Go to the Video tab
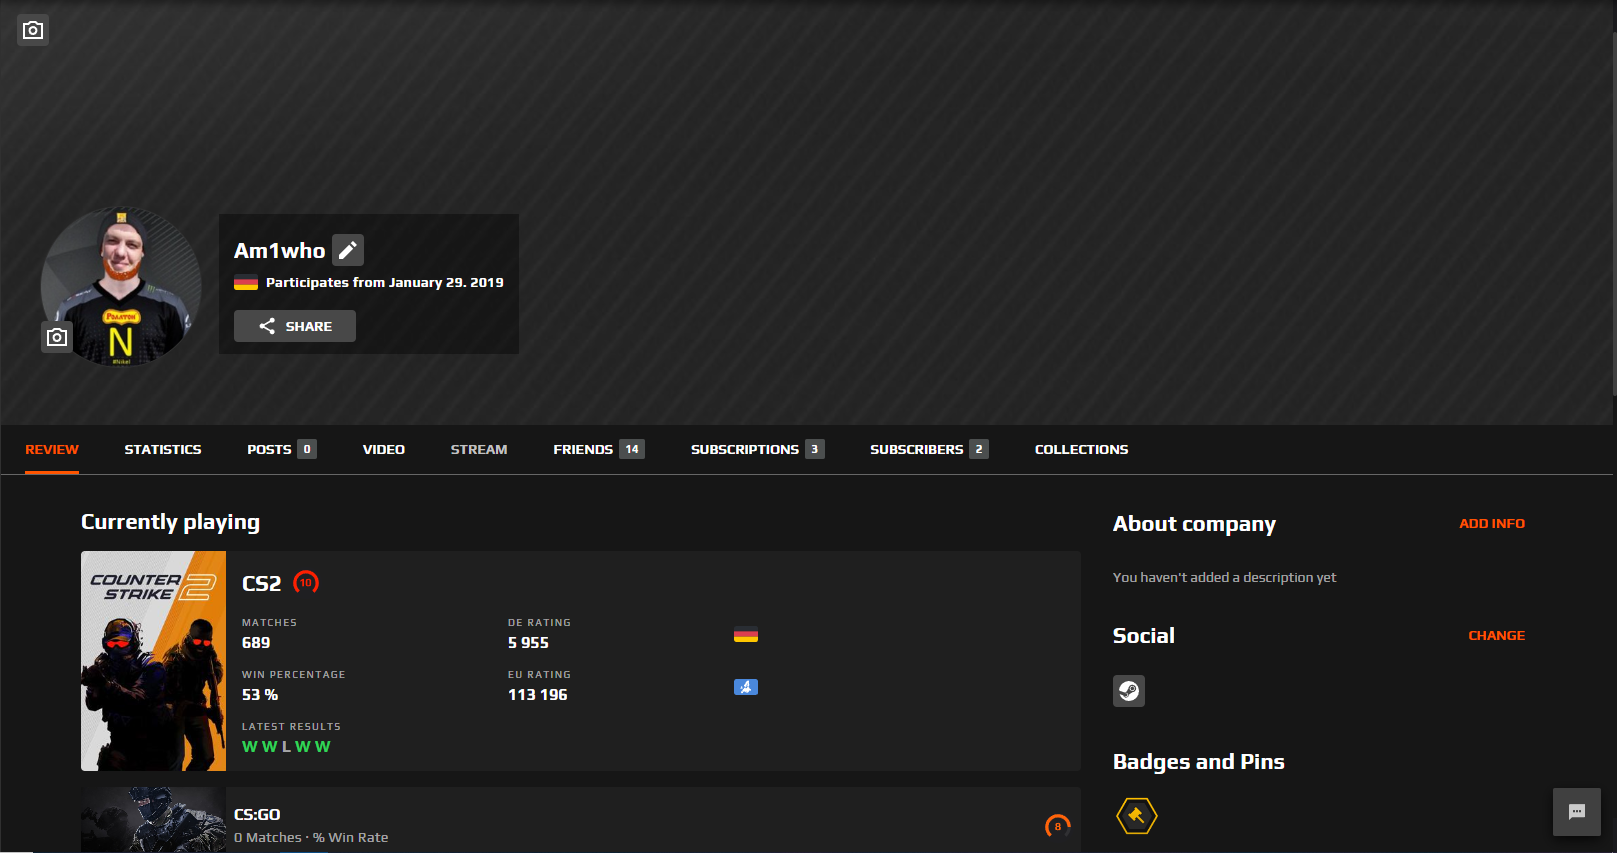 pyautogui.click(x=384, y=450)
